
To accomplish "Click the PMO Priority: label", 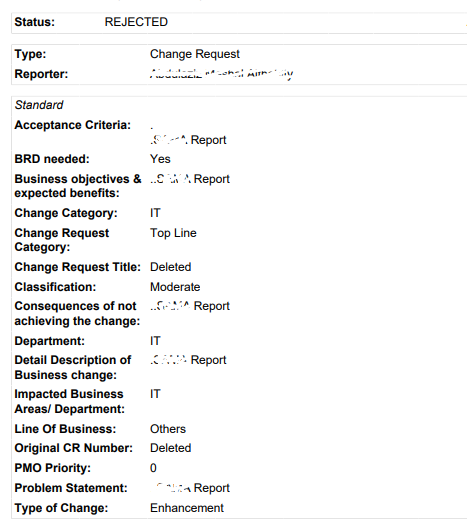I will tap(53, 468).
